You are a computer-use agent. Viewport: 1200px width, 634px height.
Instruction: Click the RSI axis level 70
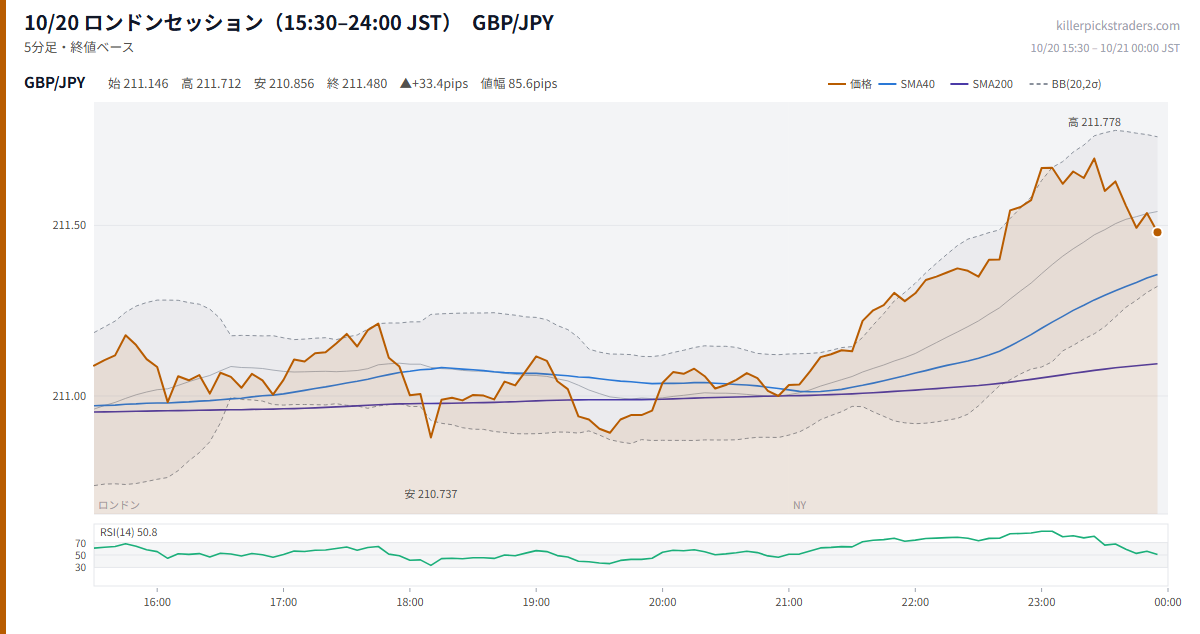(x=81, y=544)
